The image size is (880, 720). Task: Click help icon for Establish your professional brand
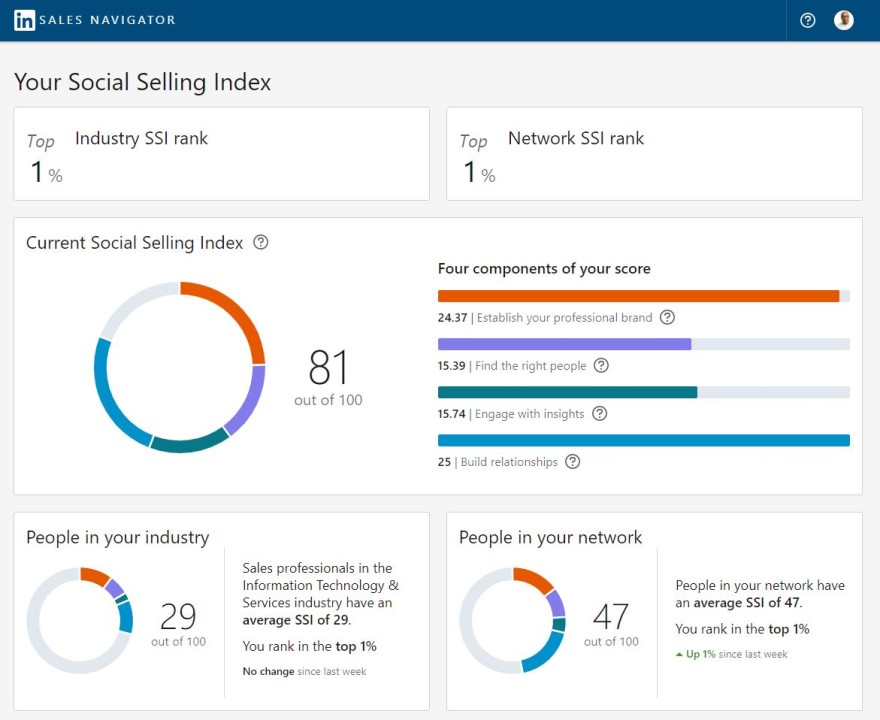[x=667, y=317]
